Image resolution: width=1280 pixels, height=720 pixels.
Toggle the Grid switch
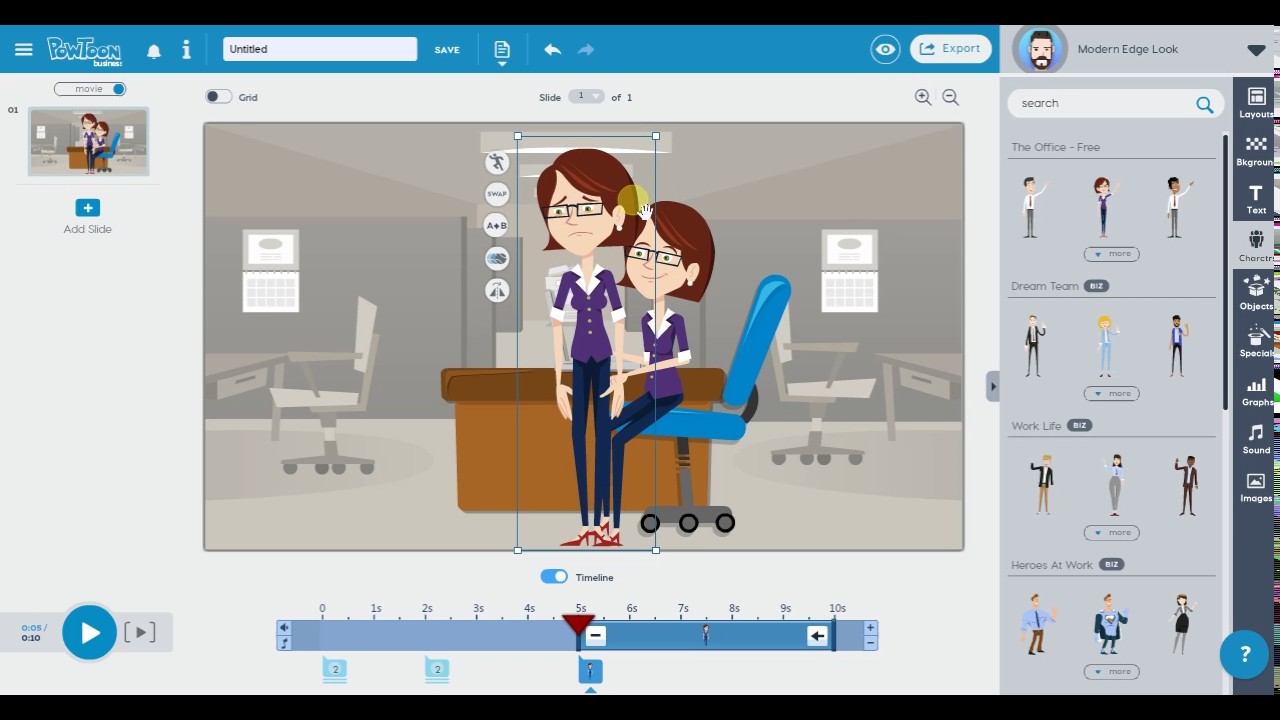coord(218,97)
